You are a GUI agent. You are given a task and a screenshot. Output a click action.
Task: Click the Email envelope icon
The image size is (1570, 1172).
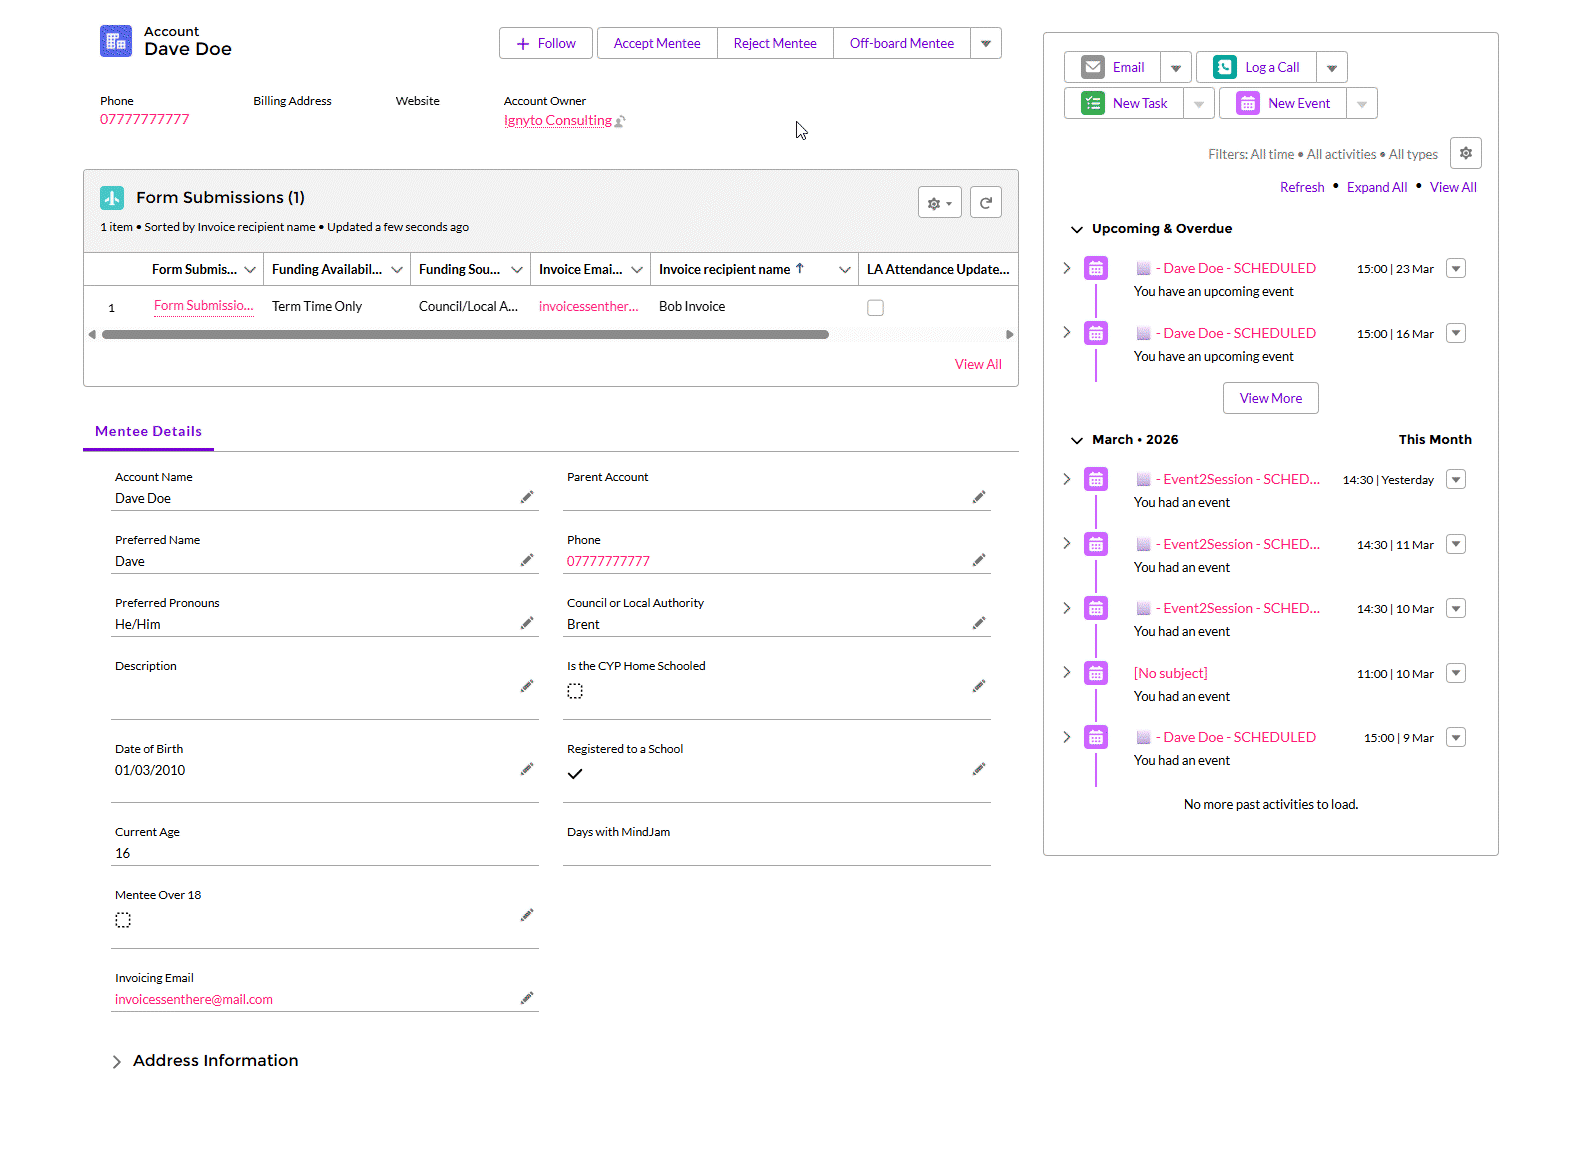point(1093,67)
